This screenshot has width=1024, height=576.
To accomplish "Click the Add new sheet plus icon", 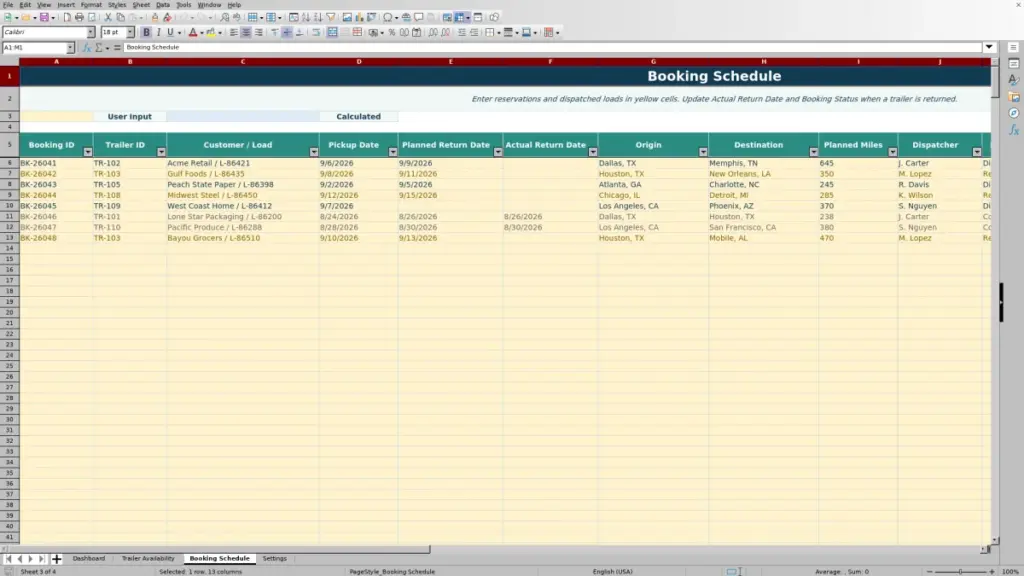I will click(56, 559).
